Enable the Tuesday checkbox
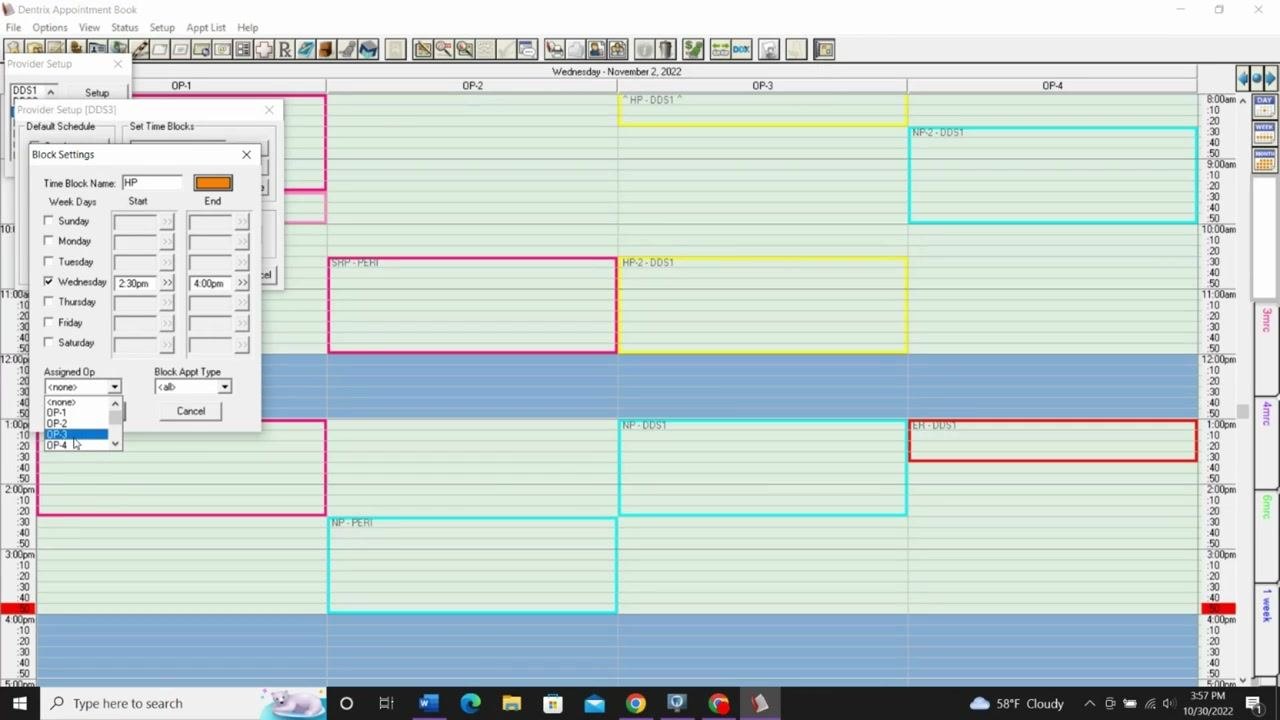 coord(49,262)
